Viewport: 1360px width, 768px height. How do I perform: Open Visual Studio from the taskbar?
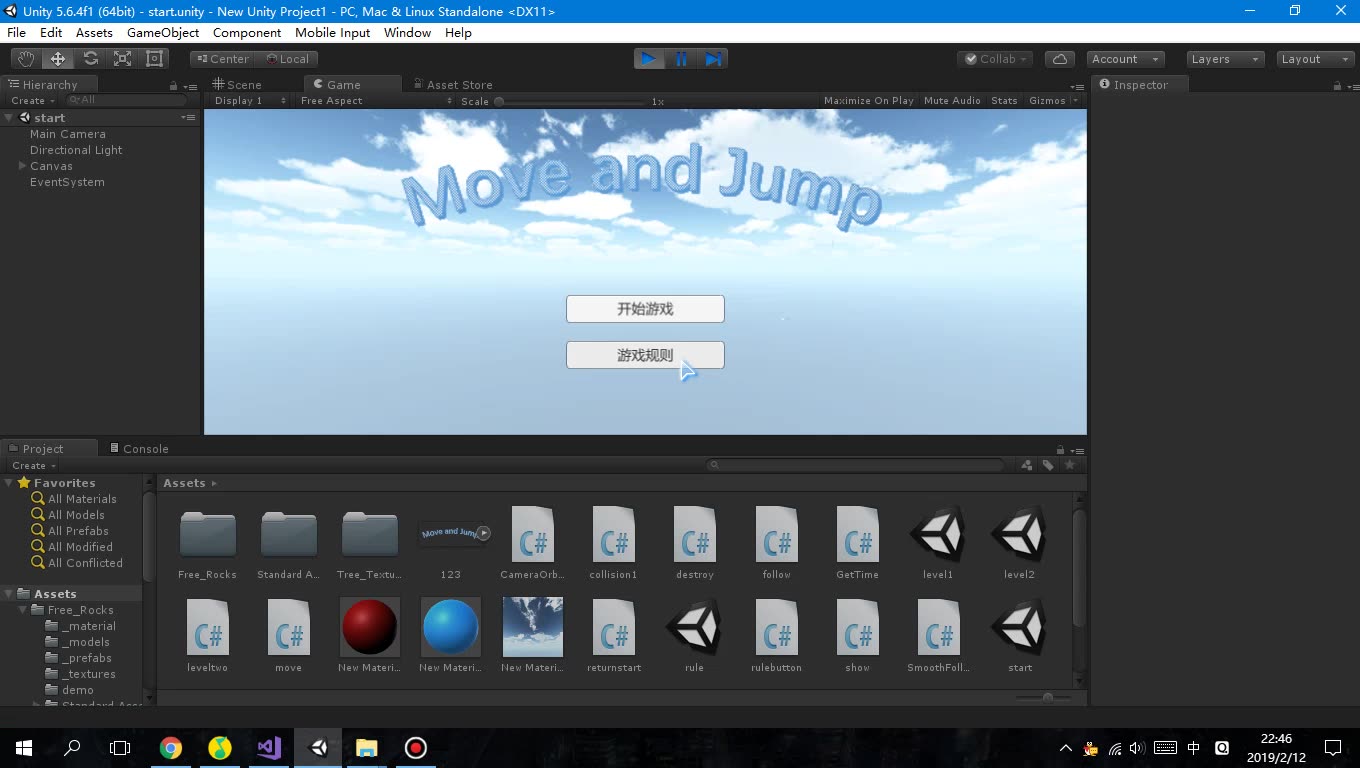tap(269, 748)
